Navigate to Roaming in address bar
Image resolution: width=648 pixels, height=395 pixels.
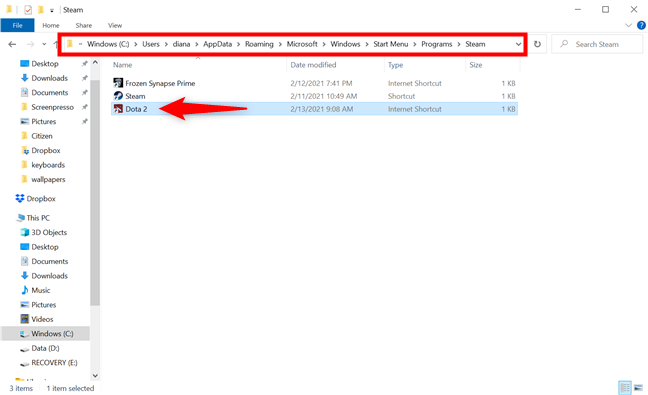259,44
